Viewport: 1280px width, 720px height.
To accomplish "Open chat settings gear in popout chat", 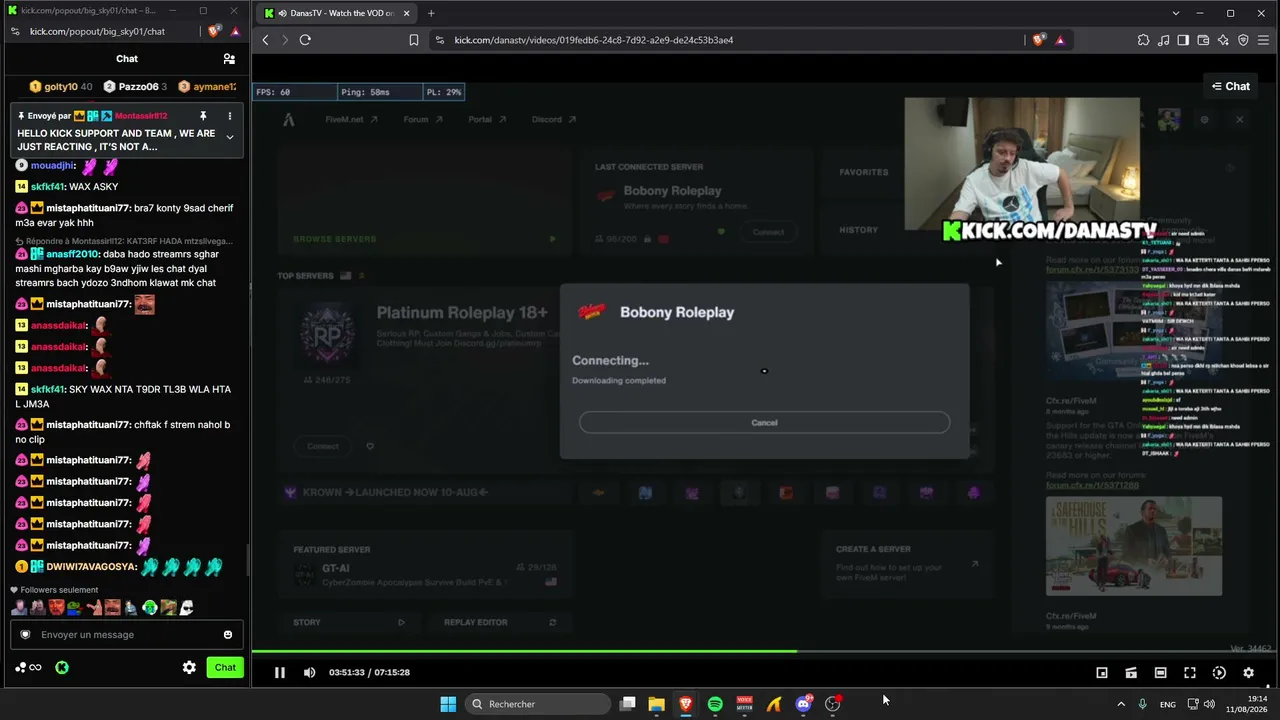I will [189, 668].
